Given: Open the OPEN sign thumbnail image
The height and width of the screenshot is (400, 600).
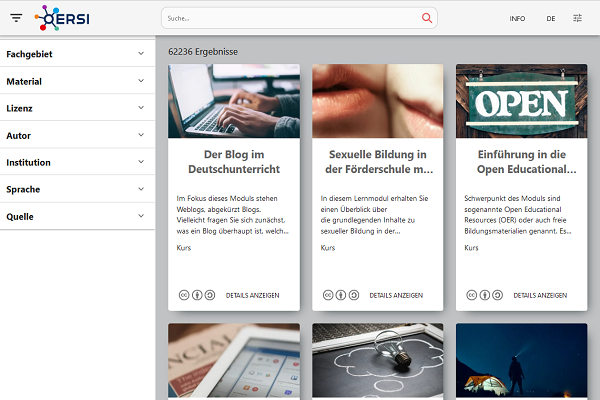Looking at the screenshot, I should [x=521, y=101].
